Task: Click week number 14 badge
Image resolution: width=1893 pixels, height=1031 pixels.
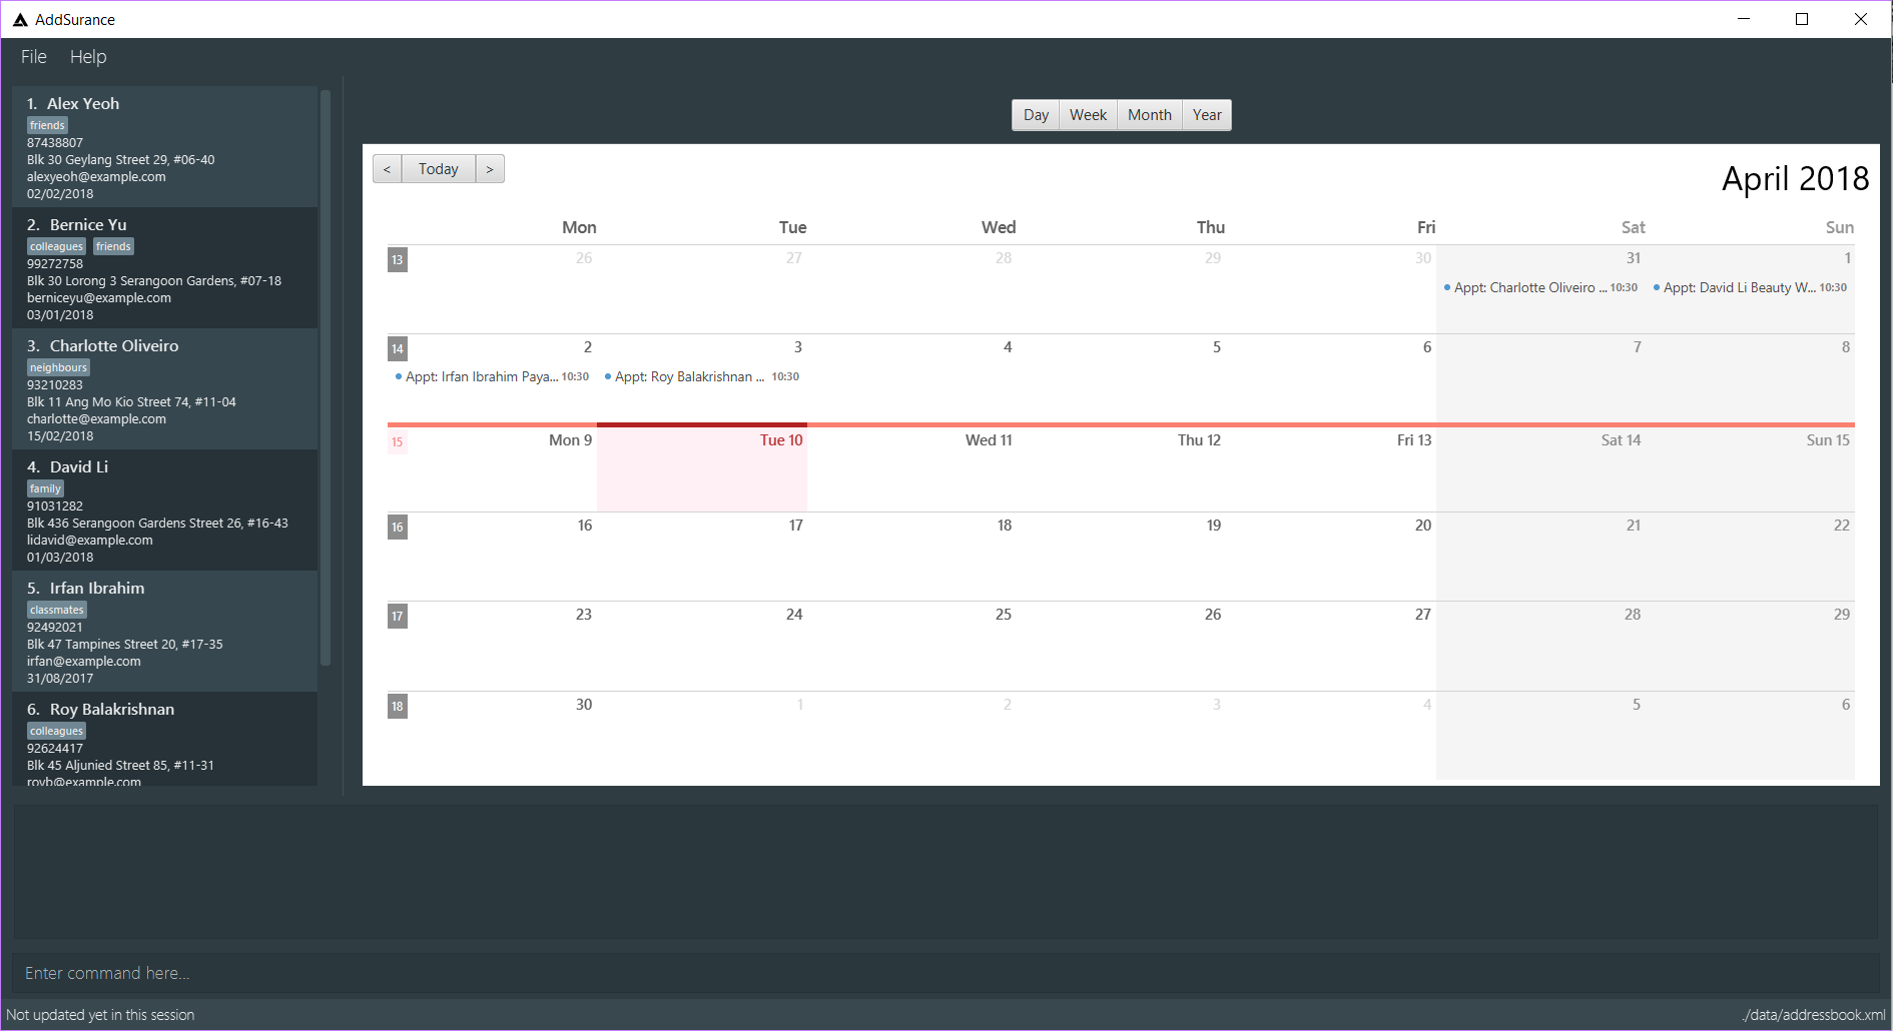Action: click(397, 349)
